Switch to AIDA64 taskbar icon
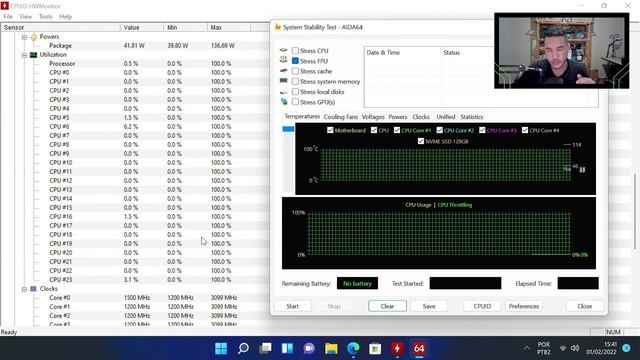 pos(419,348)
